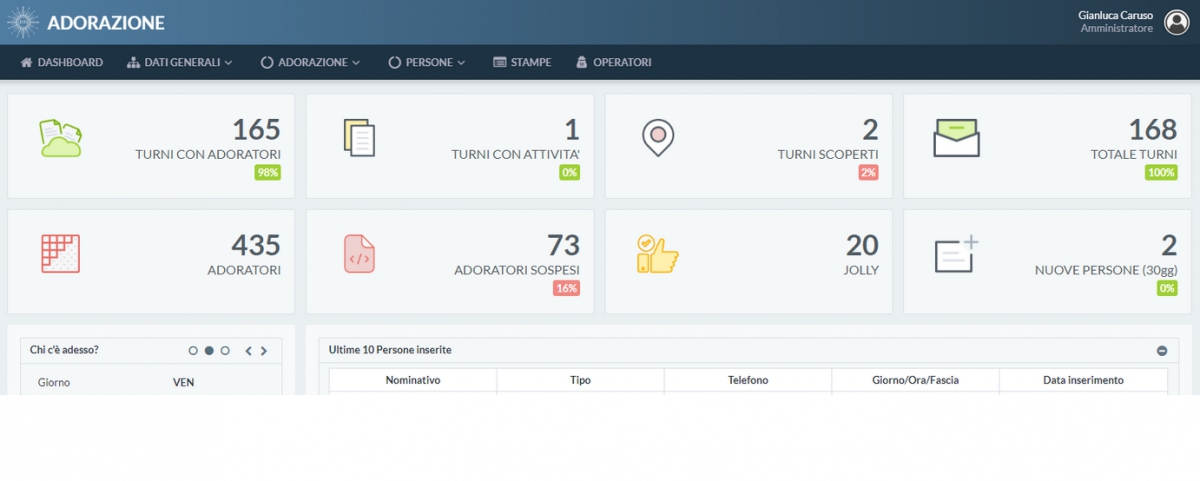Click the envelope icon for Totale Turni
This screenshot has width=1200, height=481.
coord(956,138)
